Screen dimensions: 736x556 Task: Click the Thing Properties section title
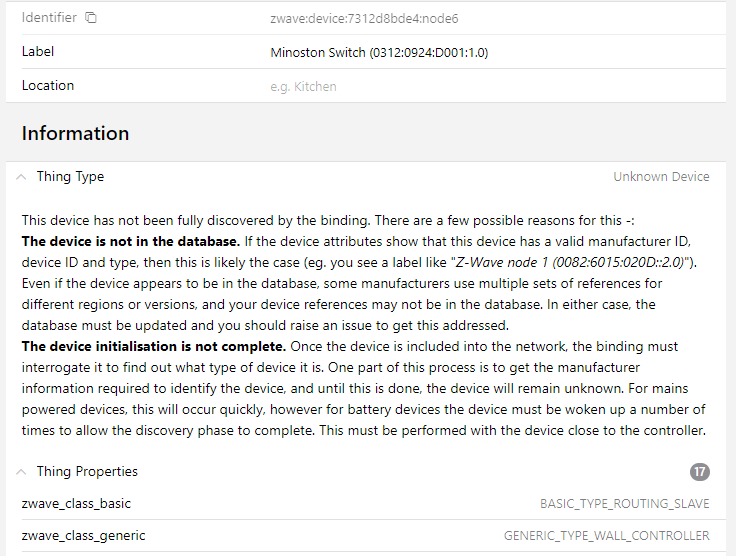[87, 472]
